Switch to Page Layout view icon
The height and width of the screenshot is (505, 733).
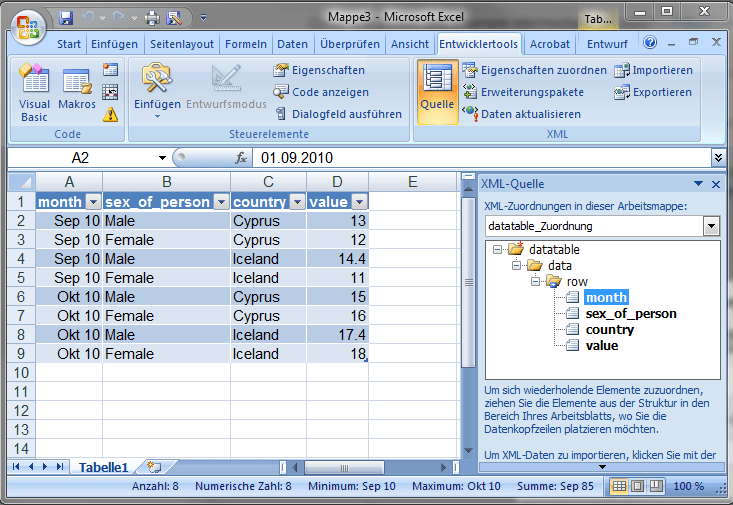(x=638, y=486)
